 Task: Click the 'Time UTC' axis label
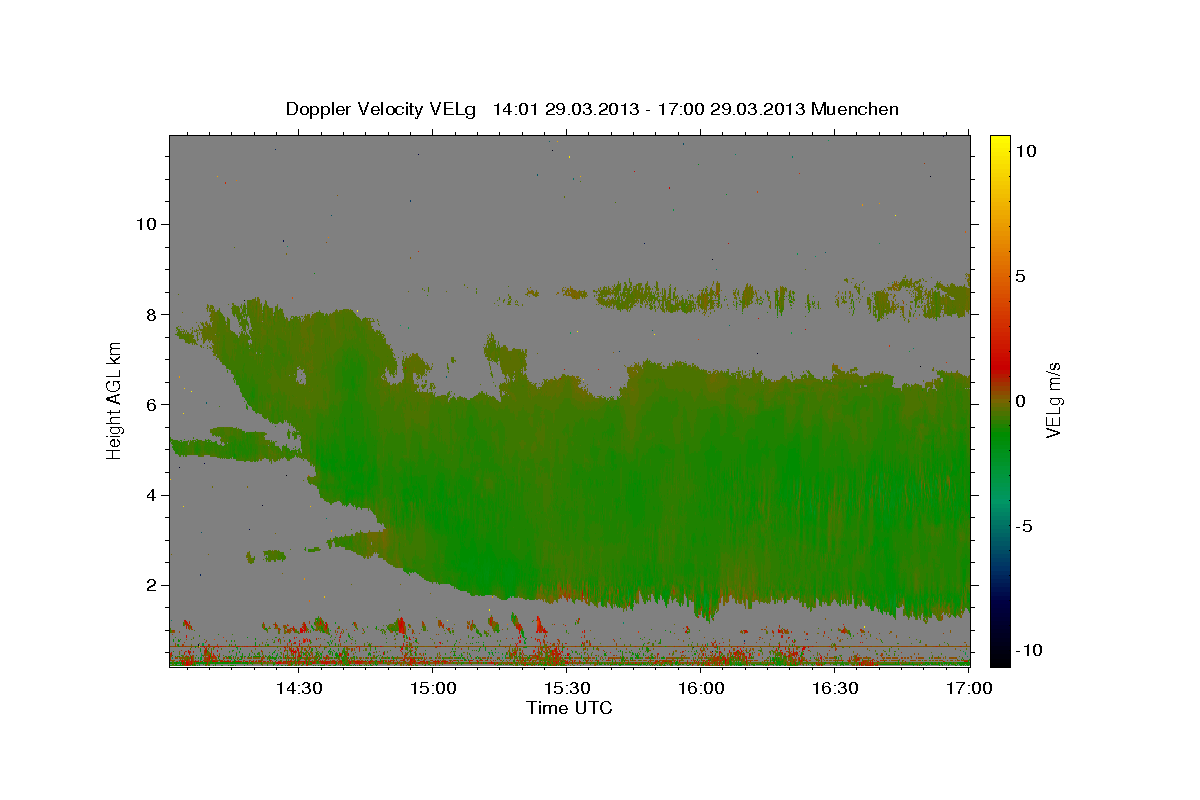click(x=569, y=708)
